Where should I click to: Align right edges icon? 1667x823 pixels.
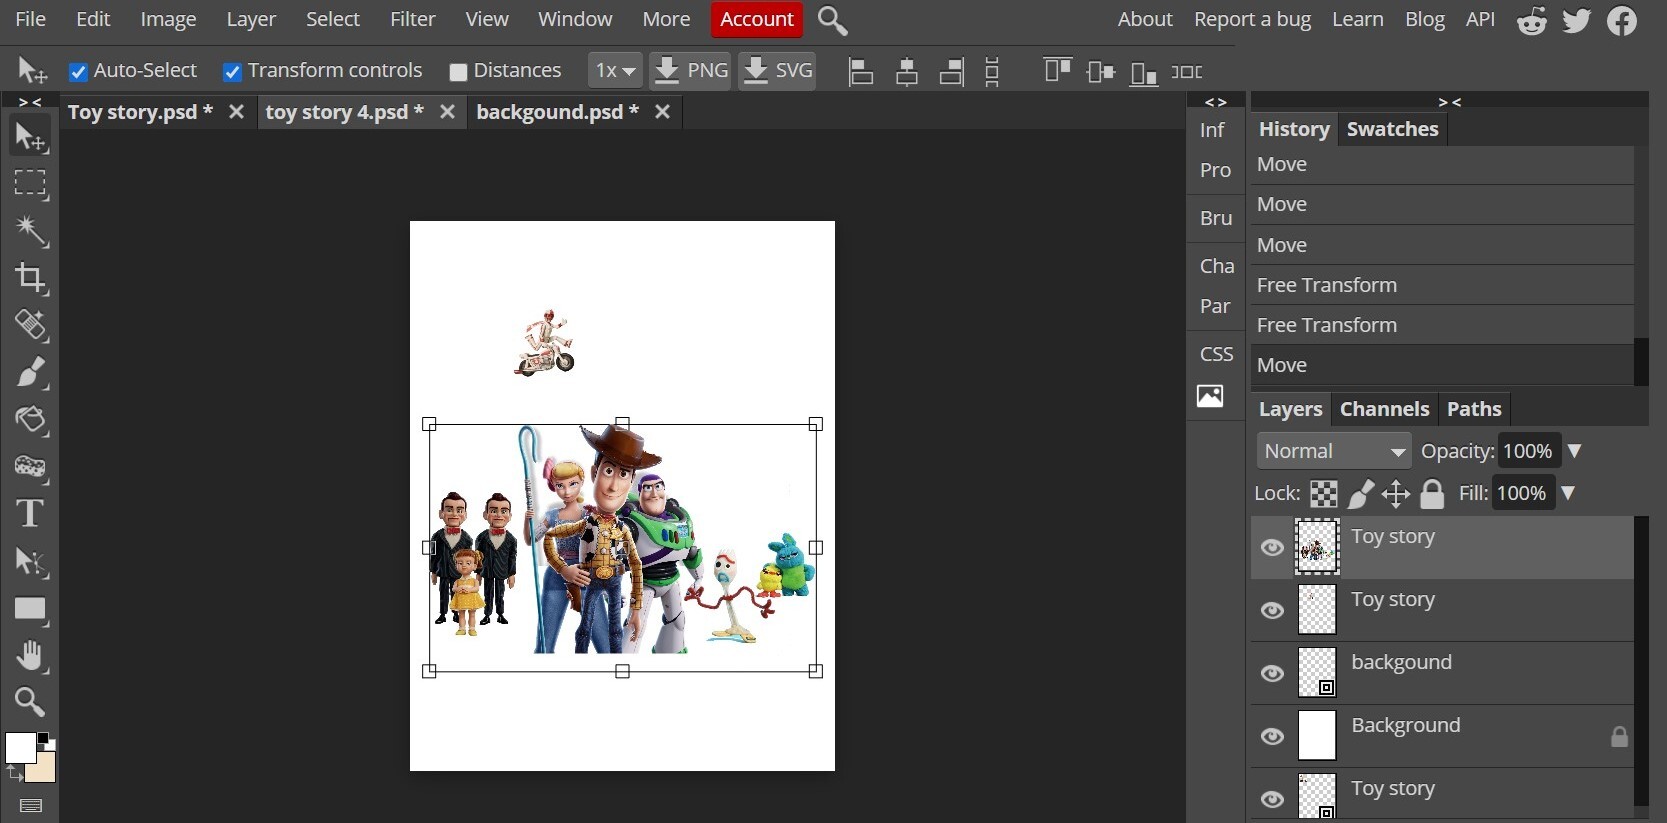pos(952,72)
